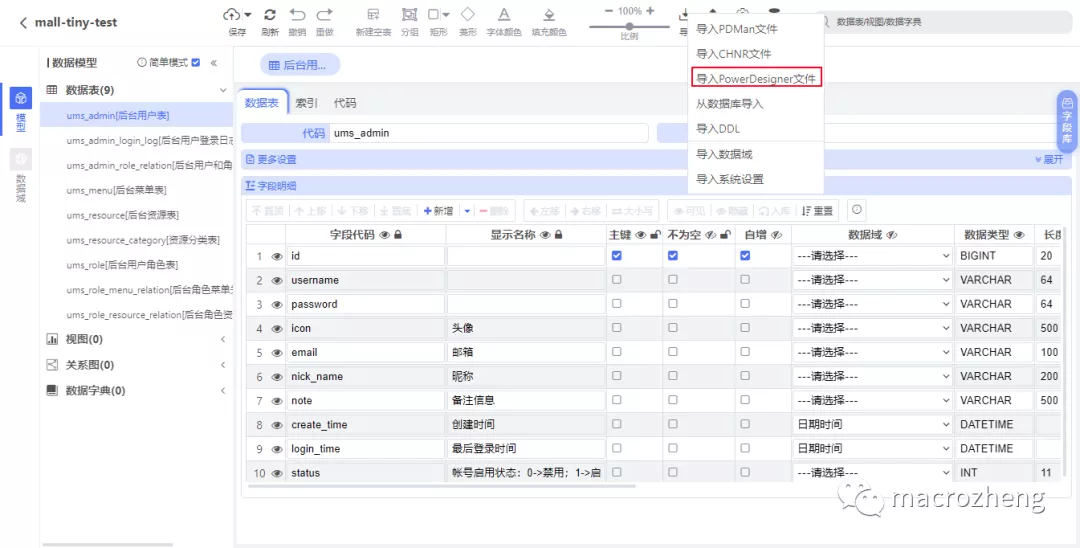
Task: Click the 重置 reset button
Action: pos(817,211)
